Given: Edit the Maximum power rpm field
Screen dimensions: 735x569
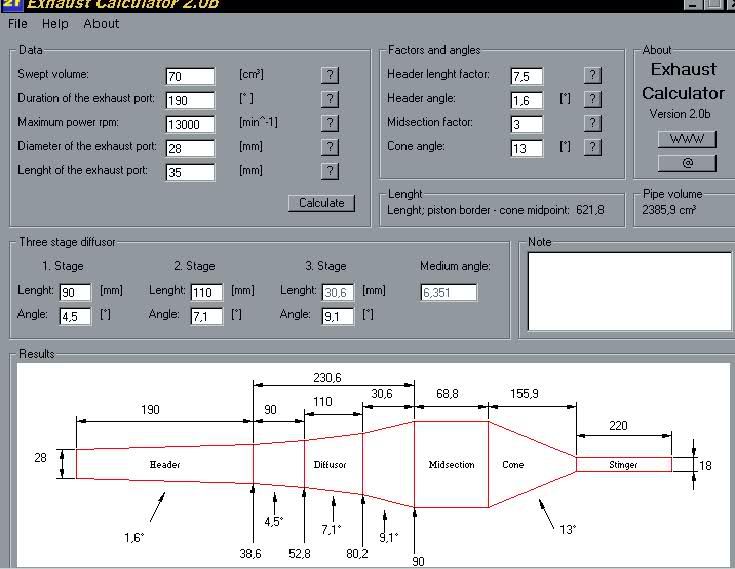Looking at the screenshot, I should coord(190,124).
